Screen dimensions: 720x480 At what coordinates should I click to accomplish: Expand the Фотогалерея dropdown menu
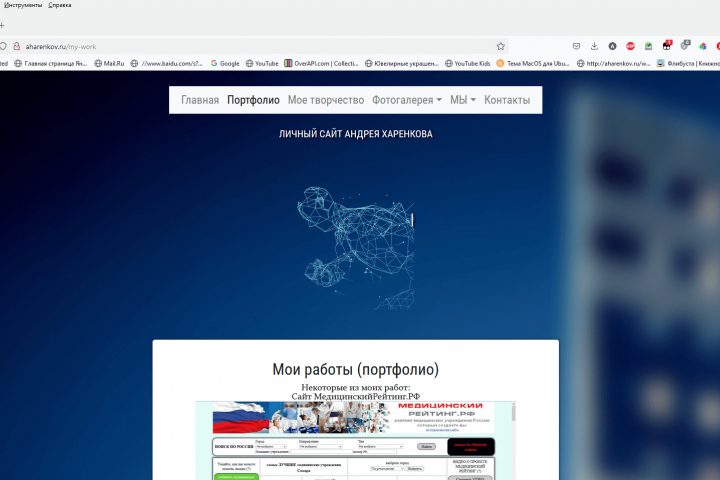(x=406, y=100)
